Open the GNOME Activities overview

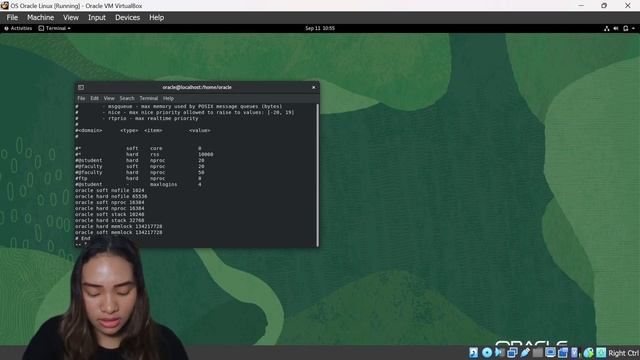click(x=18, y=29)
